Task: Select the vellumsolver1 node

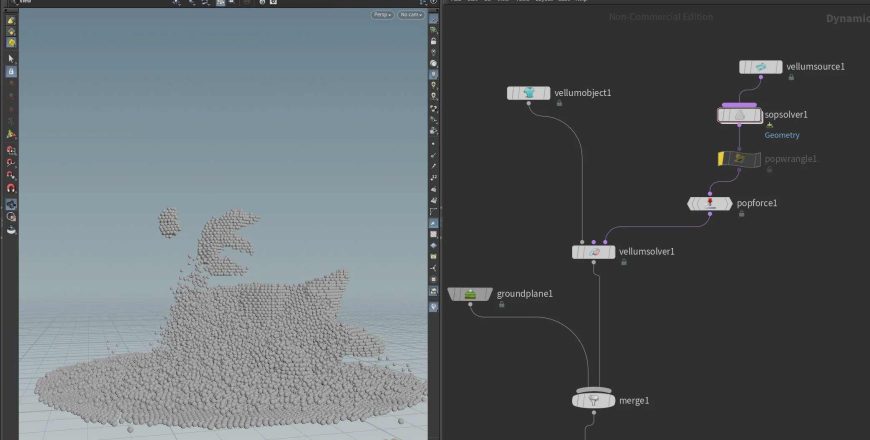Action: pyautogui.click(x=594, y=252)
